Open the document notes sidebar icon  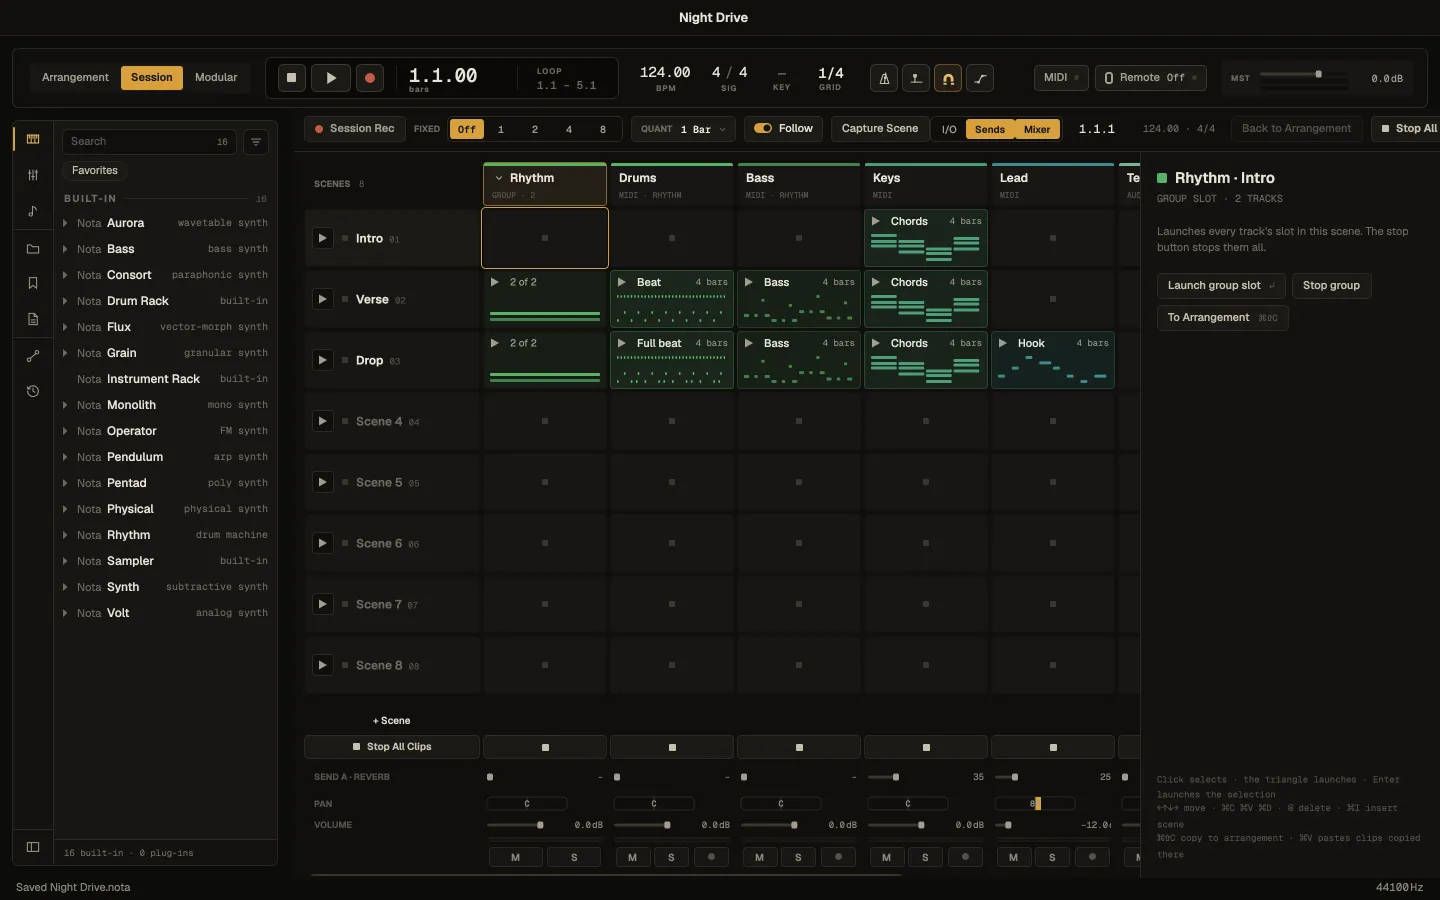pos(33,319)
